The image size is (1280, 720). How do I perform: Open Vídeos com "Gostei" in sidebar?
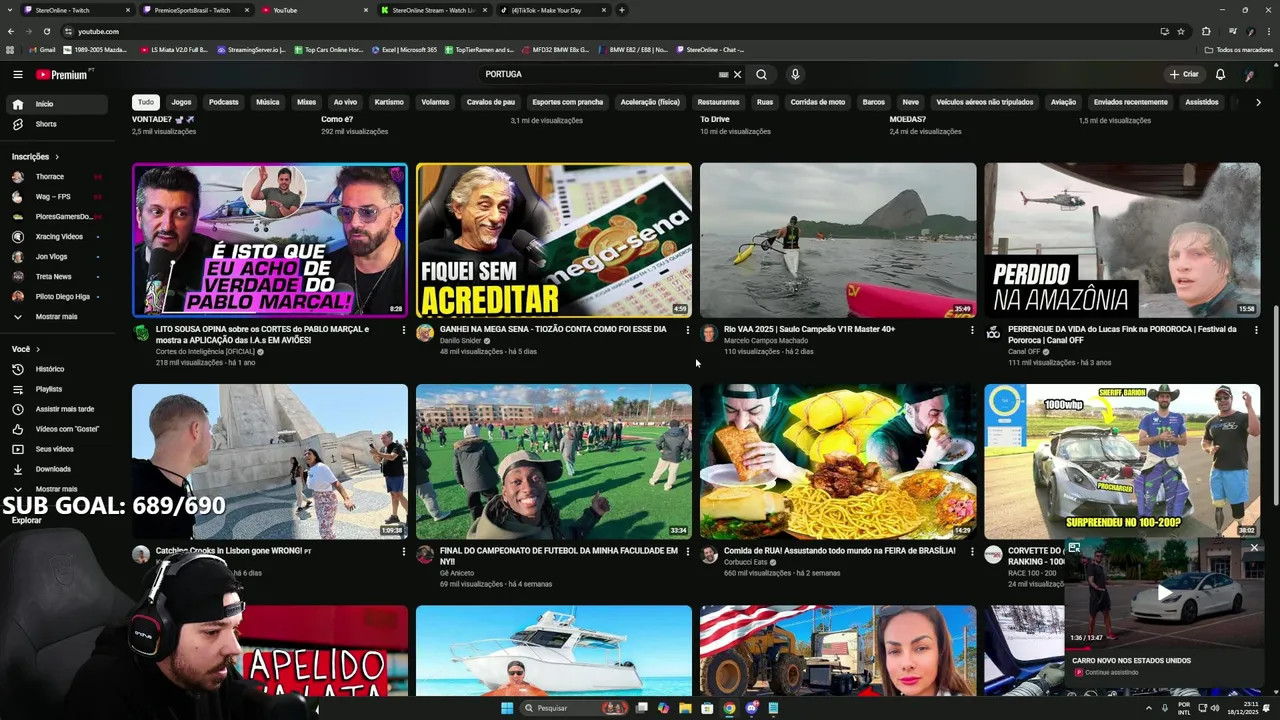(58, 429)
